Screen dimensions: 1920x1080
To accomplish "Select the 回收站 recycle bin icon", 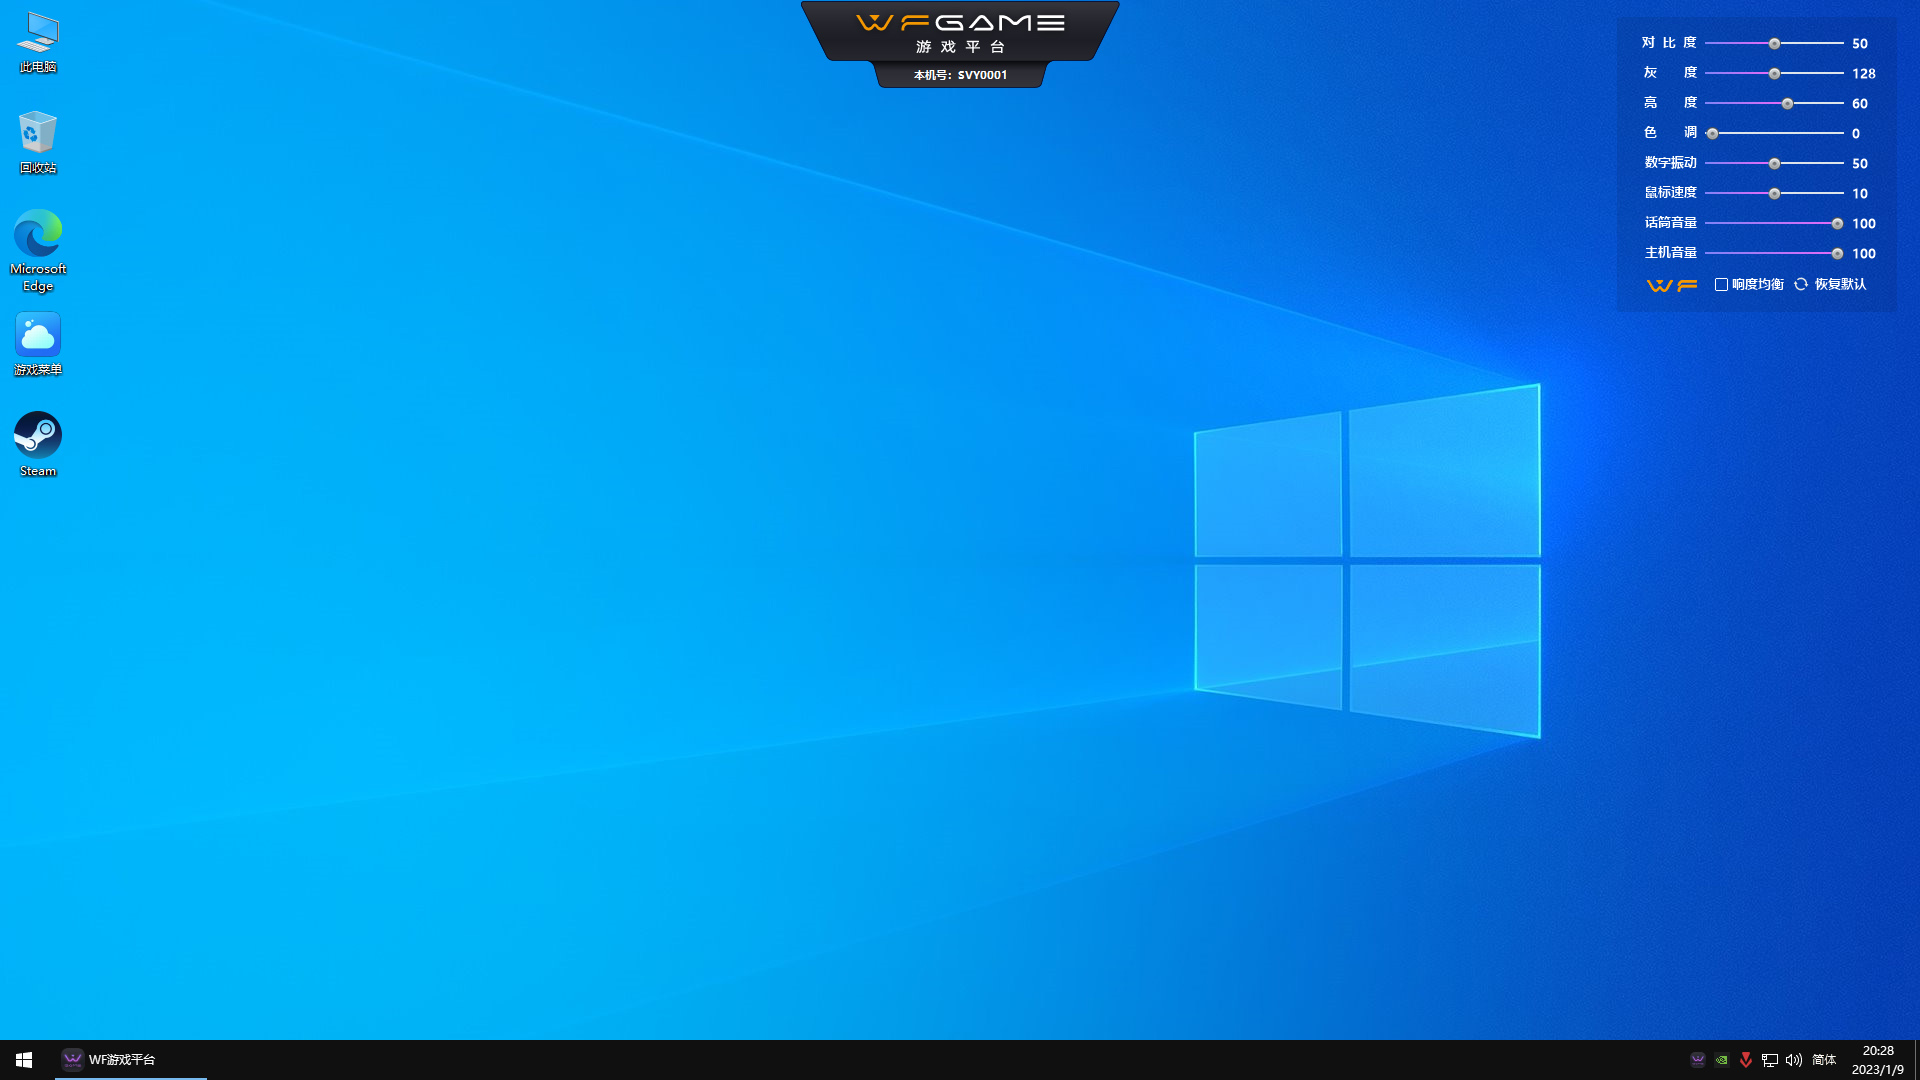I will pyautogui.click(x=38, y=143).
